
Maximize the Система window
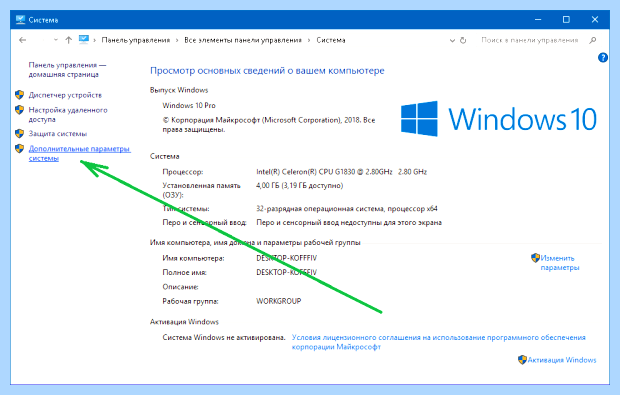[566, 19]
